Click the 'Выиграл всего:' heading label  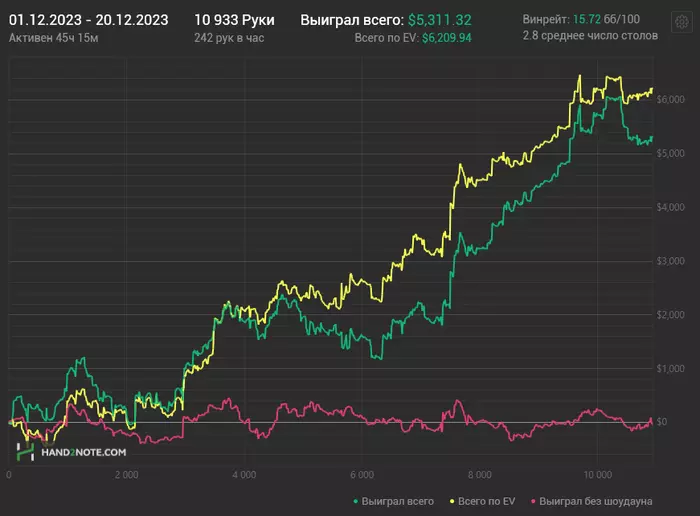[x=352, y=20]
